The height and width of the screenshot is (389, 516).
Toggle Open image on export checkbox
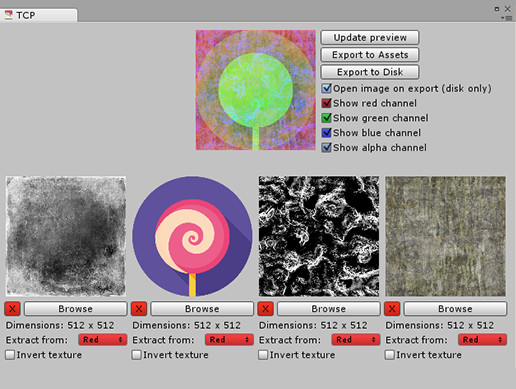pos(327,88)
